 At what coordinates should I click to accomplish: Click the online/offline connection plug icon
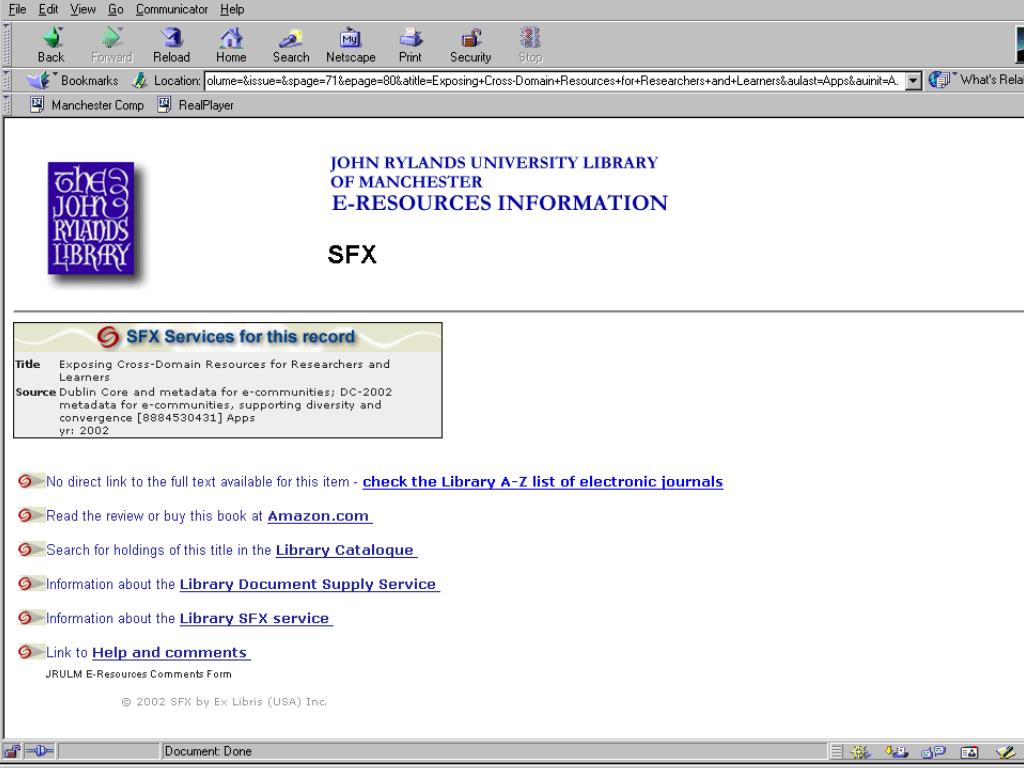point(40,751)
